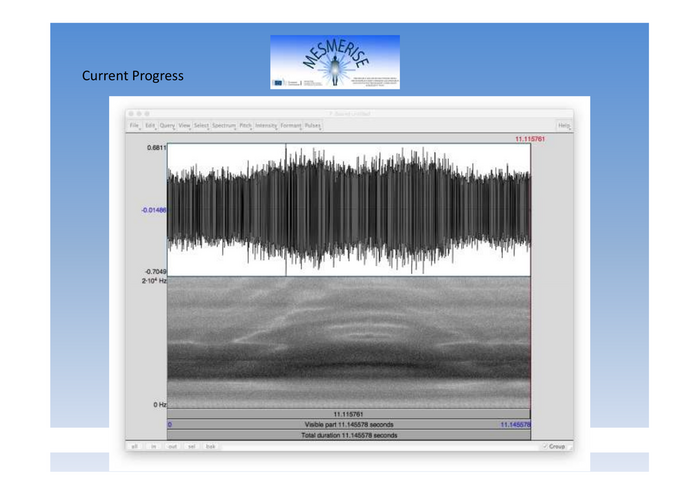700x495 pixels.
Task: Open the Pulses menu
Action: point(312,125)
